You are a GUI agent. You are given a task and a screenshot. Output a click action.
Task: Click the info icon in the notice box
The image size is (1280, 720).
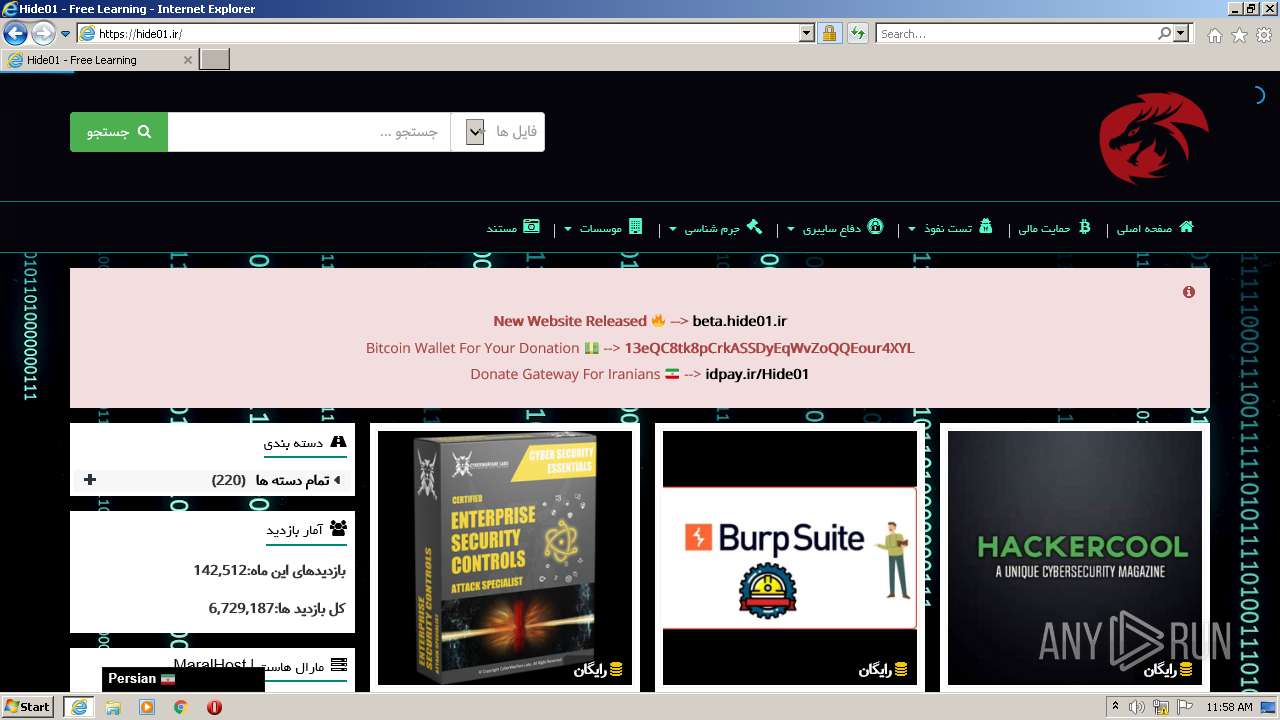point(1189,292)
